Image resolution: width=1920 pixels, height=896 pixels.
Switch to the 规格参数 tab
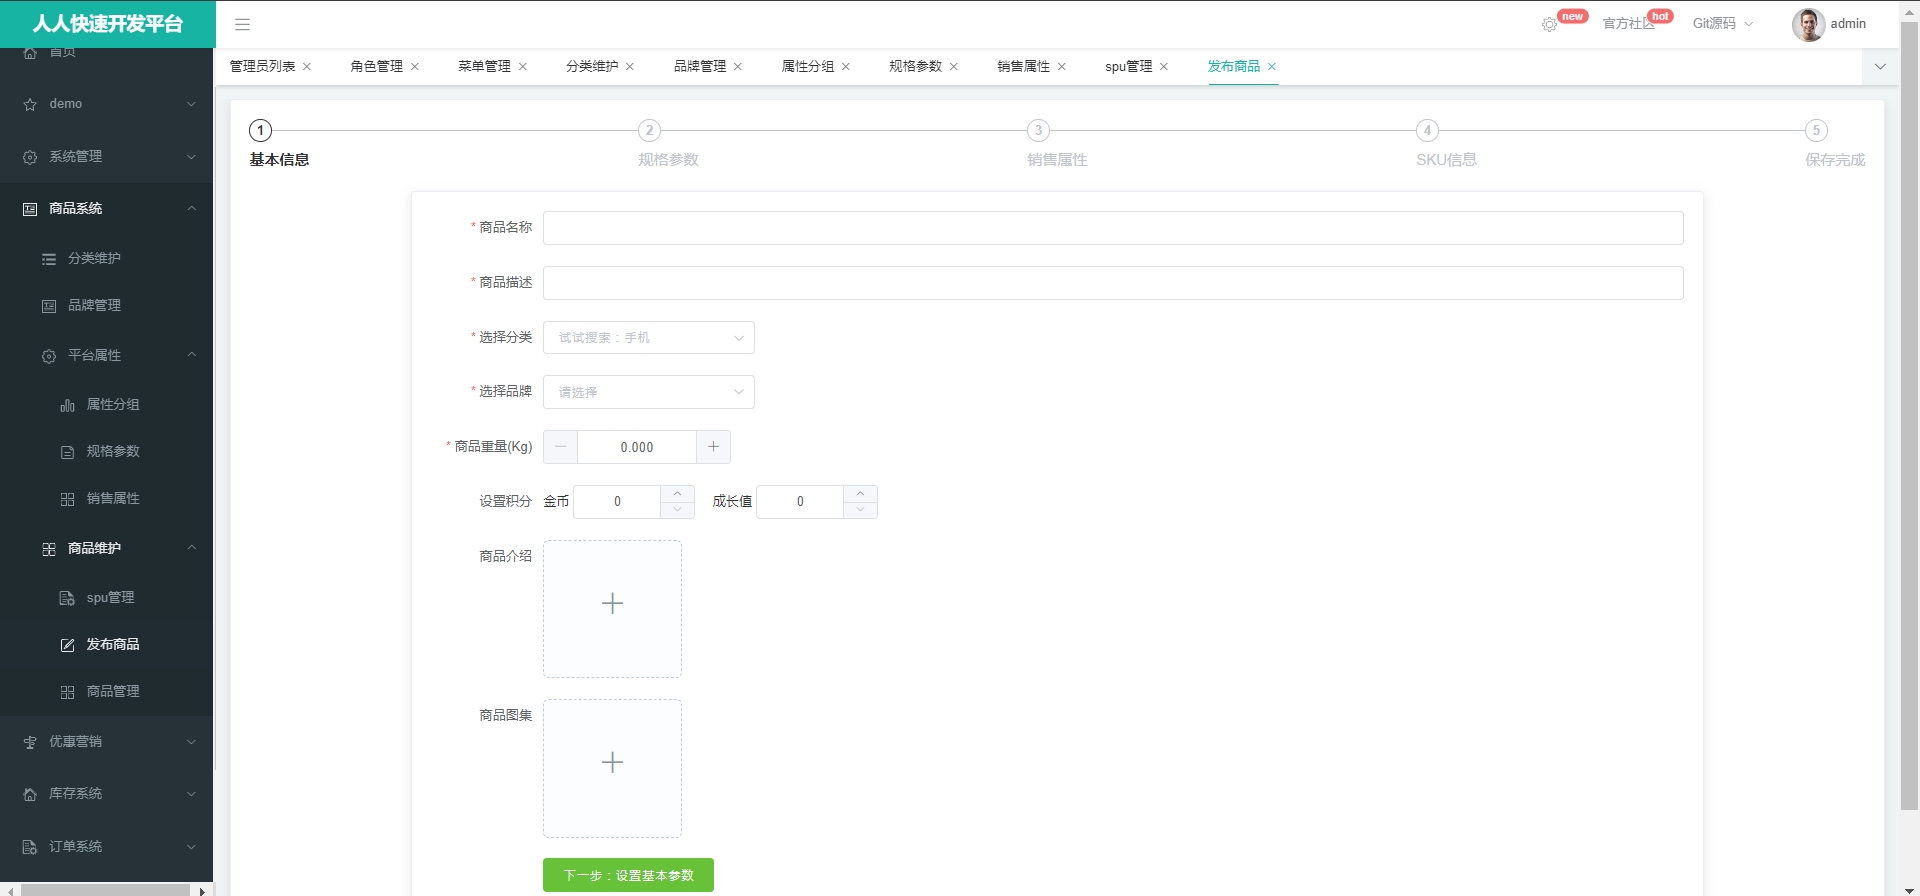[x=916, y=67]
